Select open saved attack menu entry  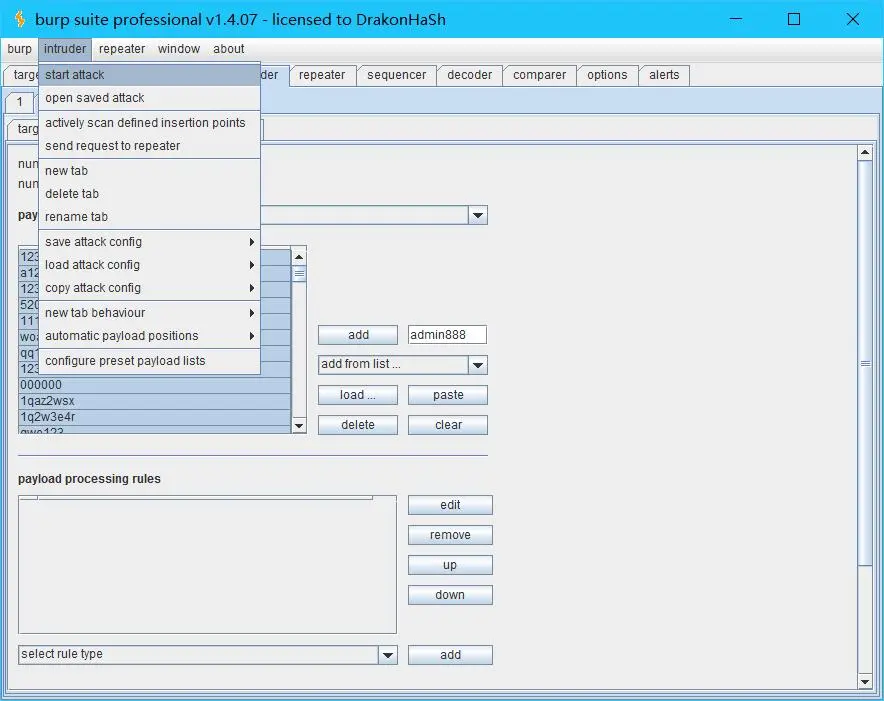(x=149, y=98)
